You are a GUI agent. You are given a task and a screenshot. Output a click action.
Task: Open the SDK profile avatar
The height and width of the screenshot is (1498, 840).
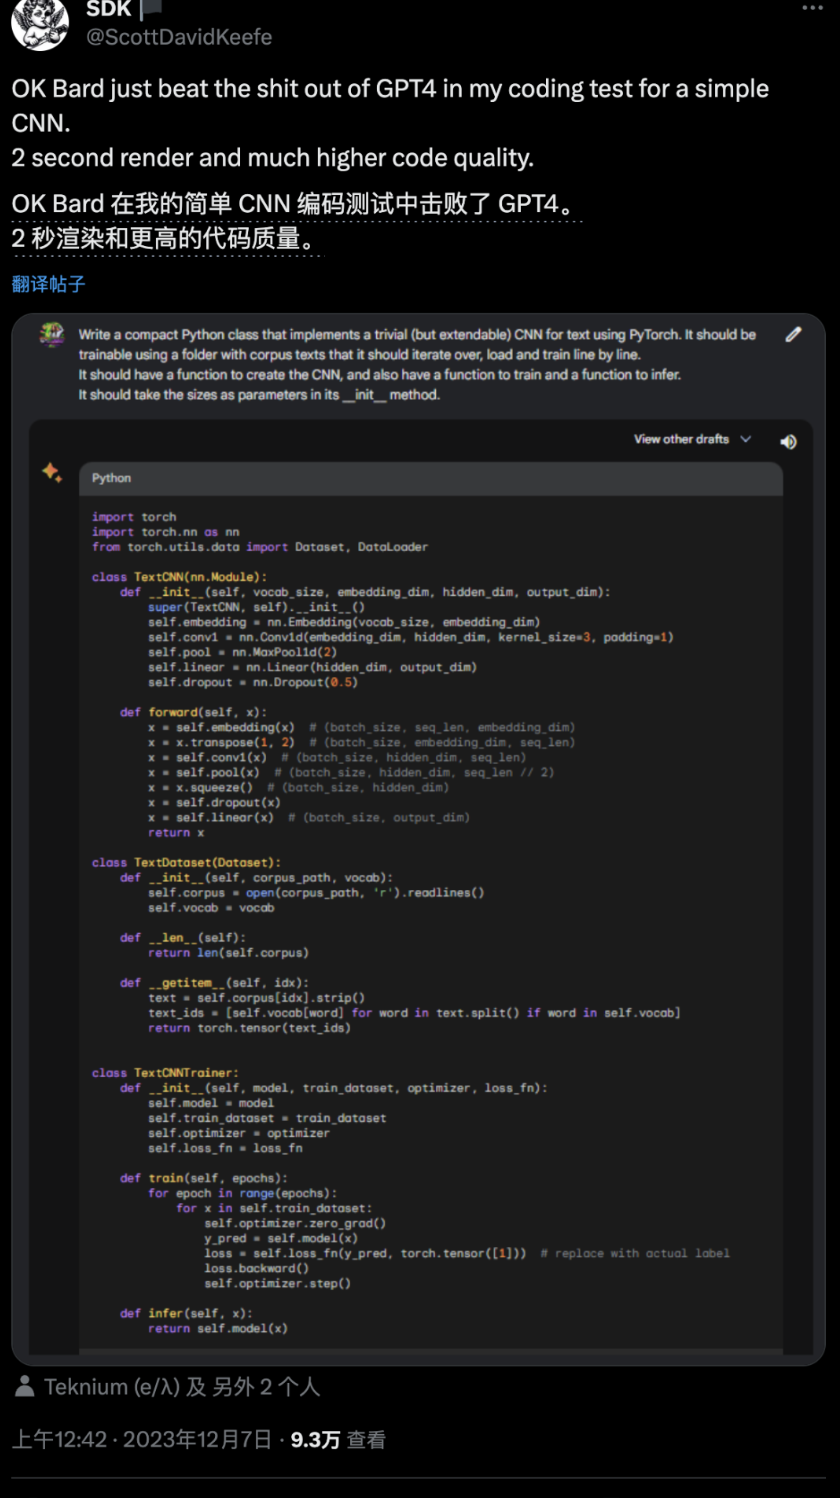click(40, 22)
